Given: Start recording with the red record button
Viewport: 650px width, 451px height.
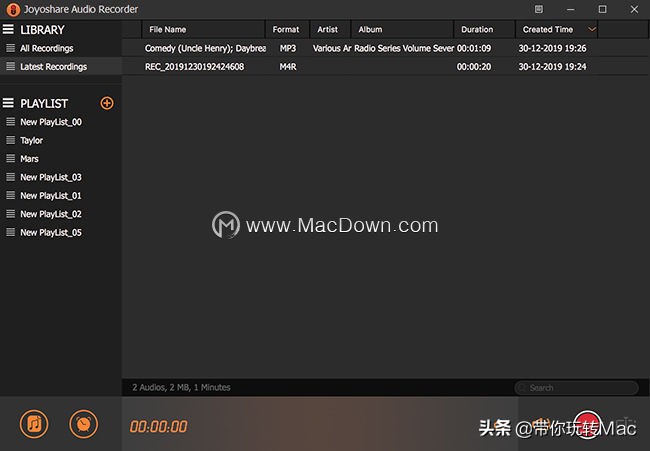Looking at the screenshot, I should tap(587, 424).
